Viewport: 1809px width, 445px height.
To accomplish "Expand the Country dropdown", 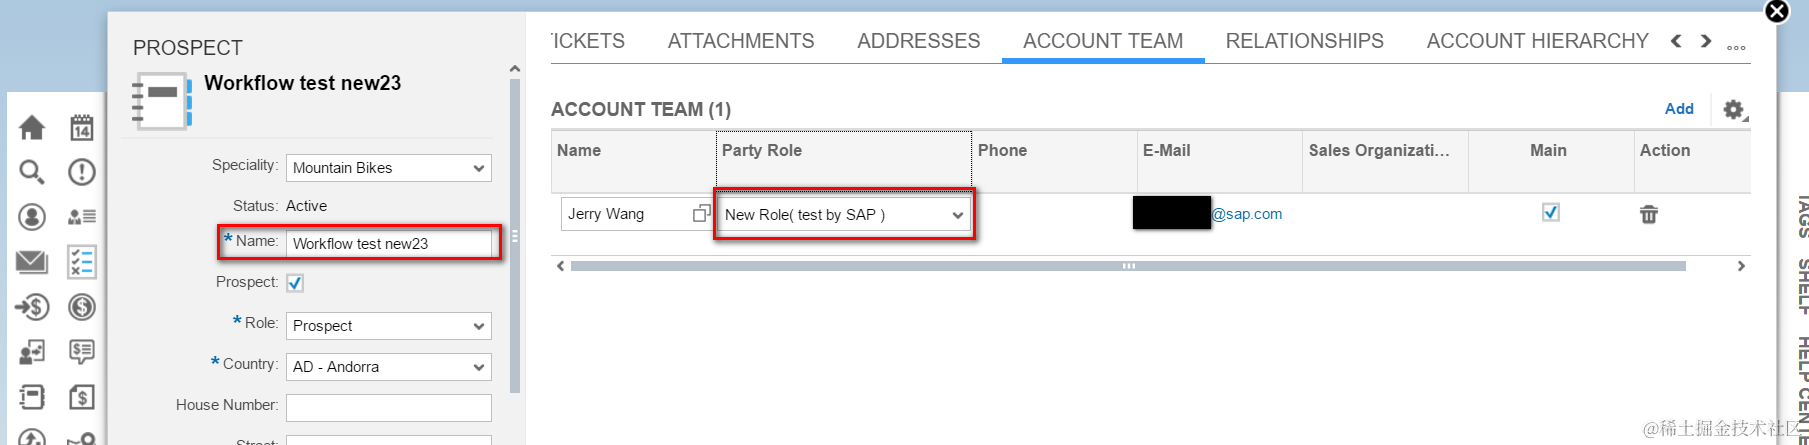I will click(x=479, y=367).
